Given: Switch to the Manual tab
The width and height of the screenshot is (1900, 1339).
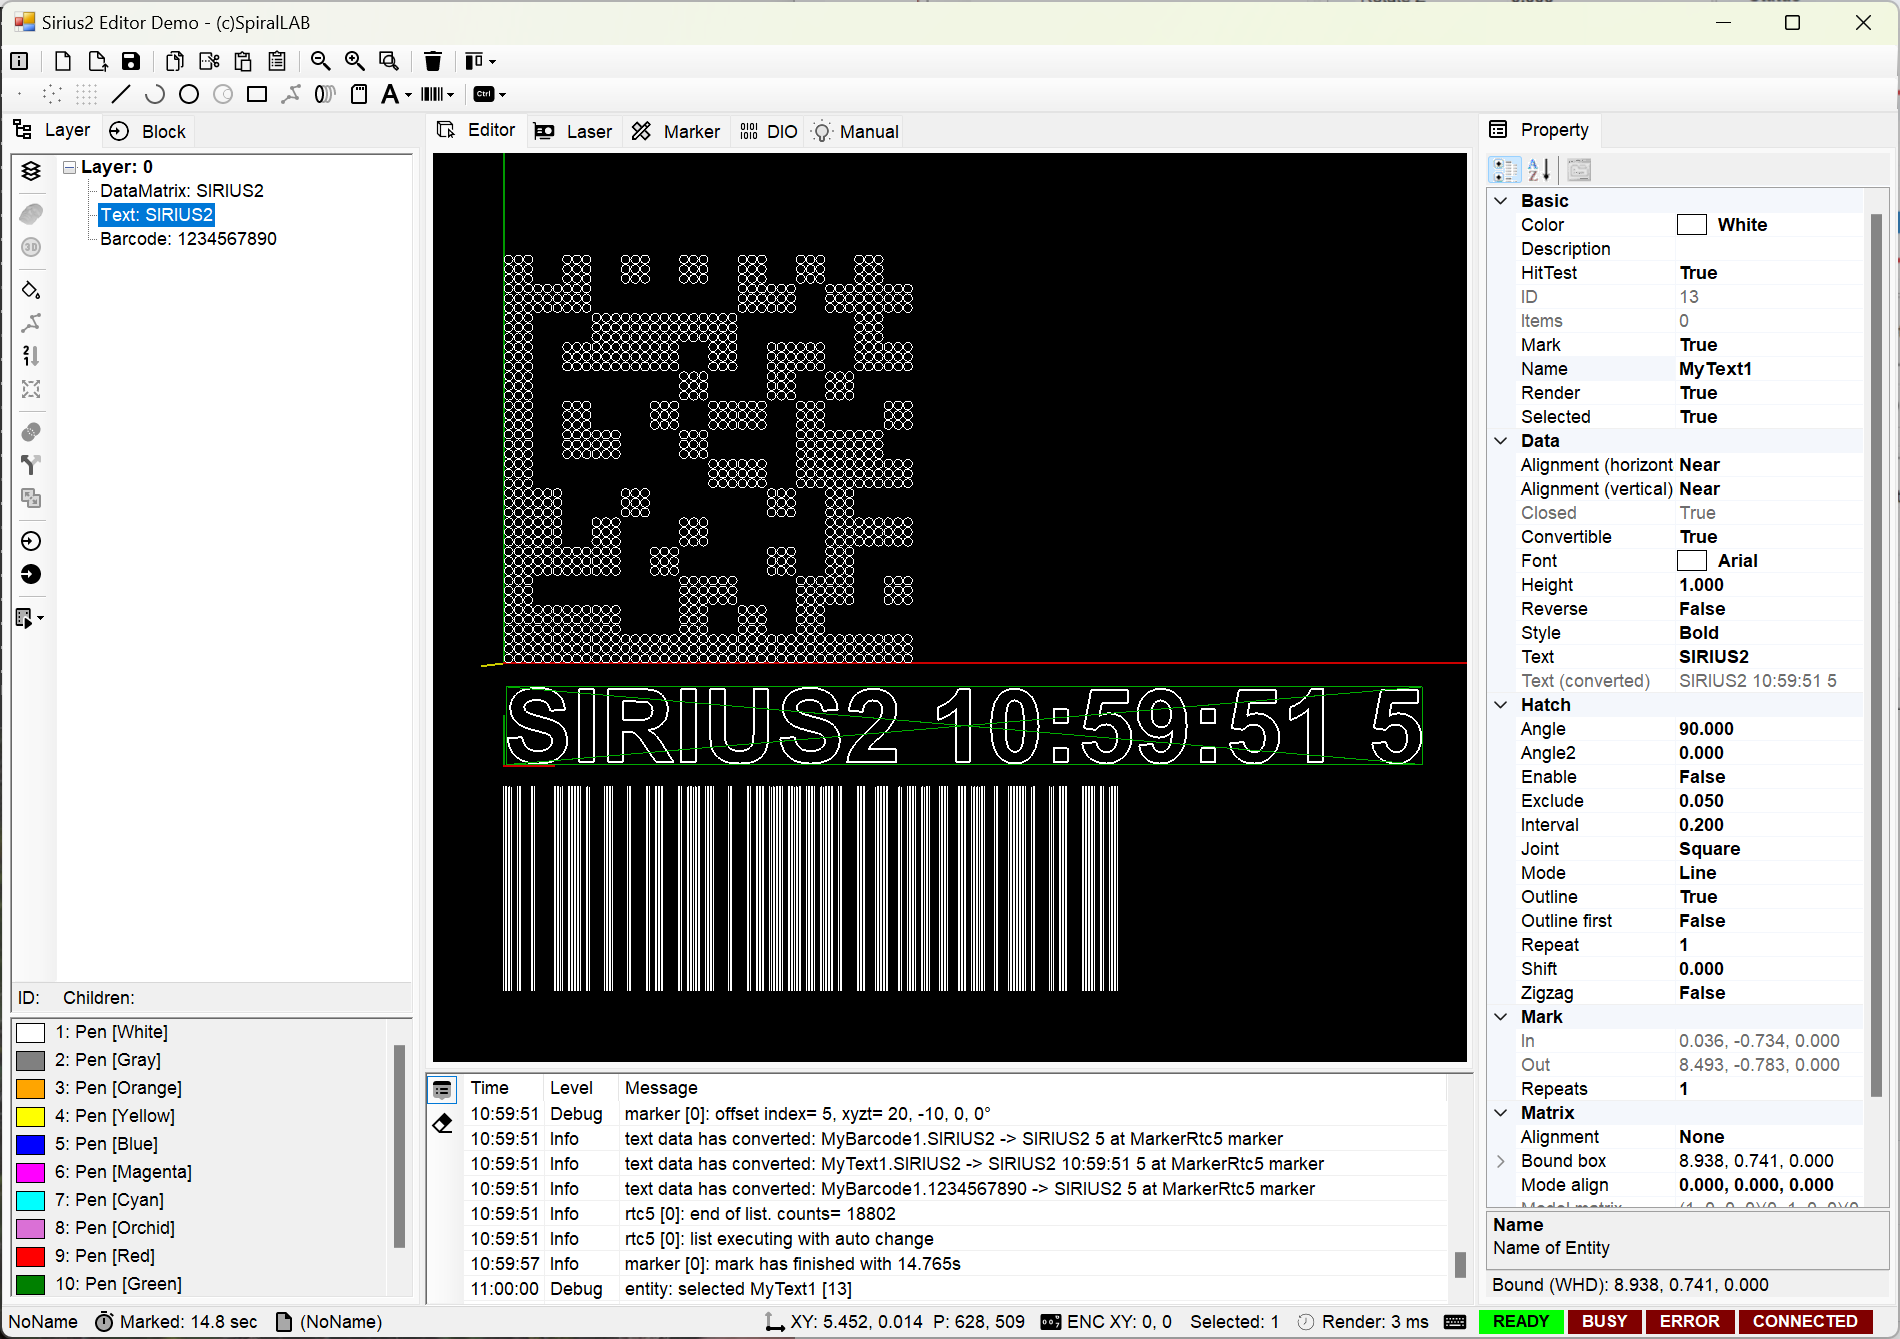Looking at the screenshot, I should [856, 132].
